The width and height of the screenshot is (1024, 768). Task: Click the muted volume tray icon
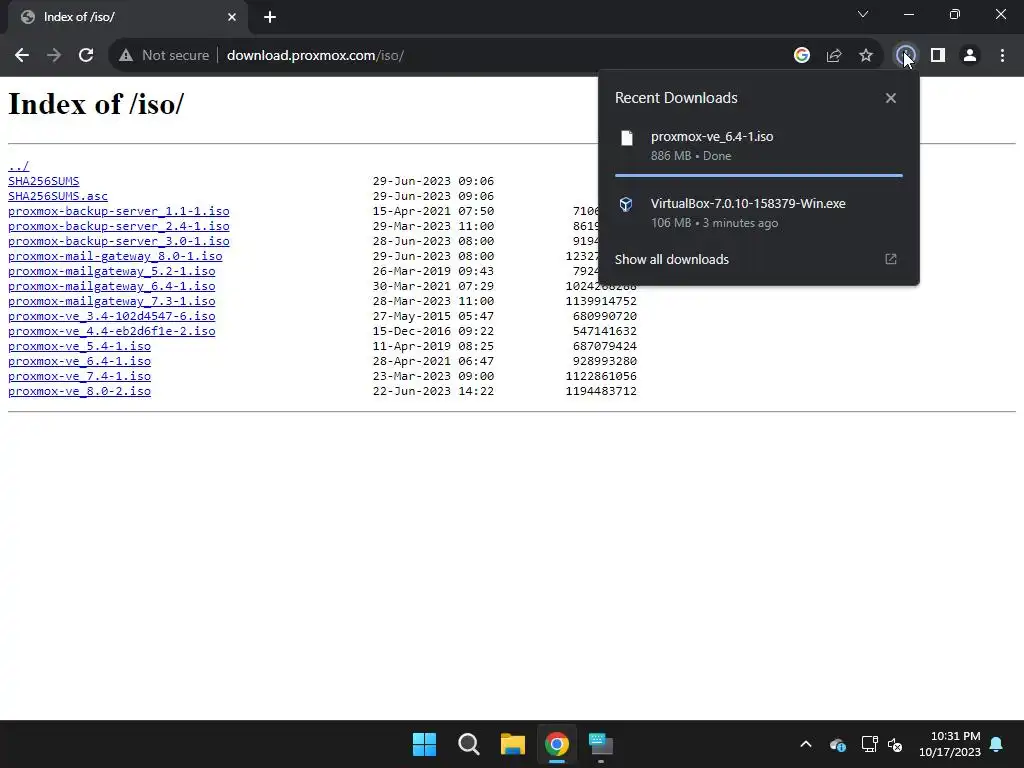tap(895, 744)
